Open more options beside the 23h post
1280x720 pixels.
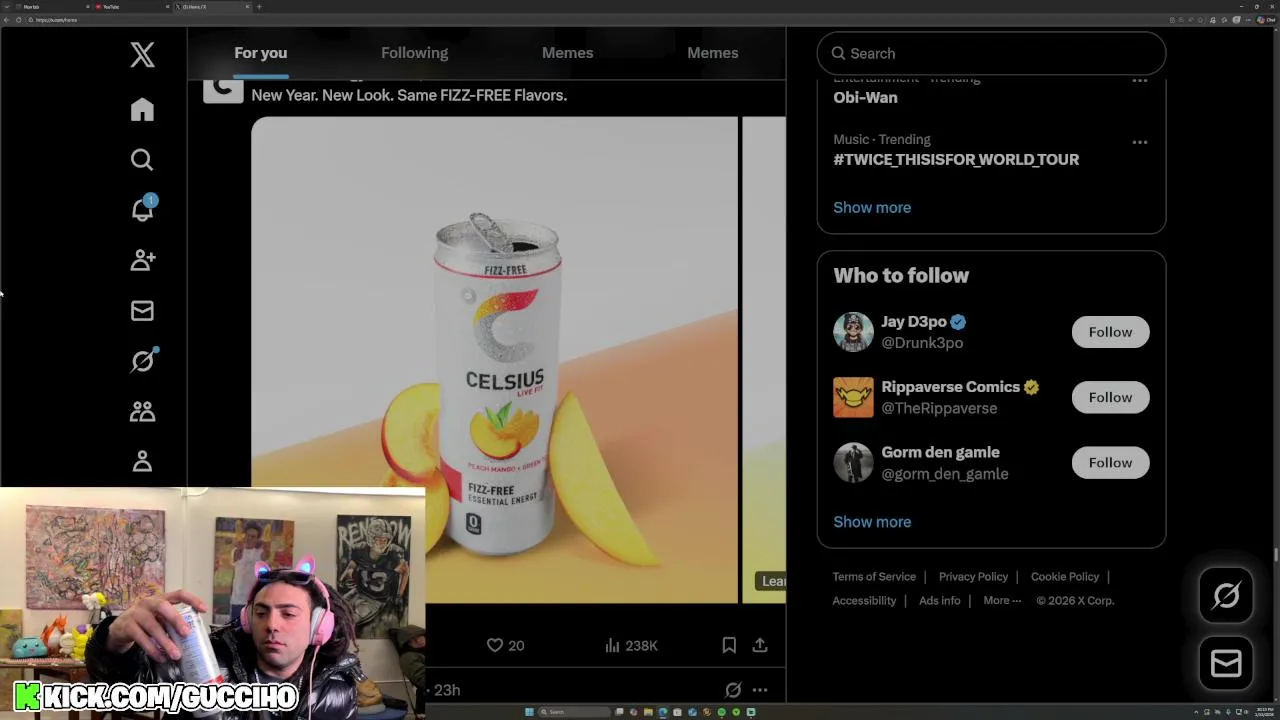tap(760, 690)
